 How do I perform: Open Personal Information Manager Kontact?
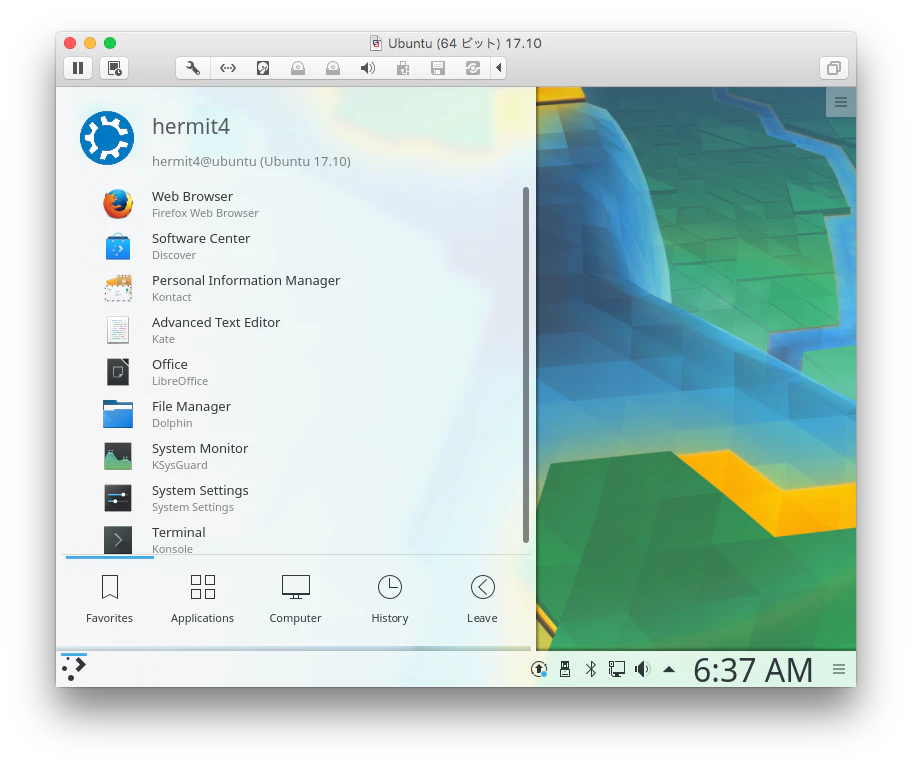(297, 288)
